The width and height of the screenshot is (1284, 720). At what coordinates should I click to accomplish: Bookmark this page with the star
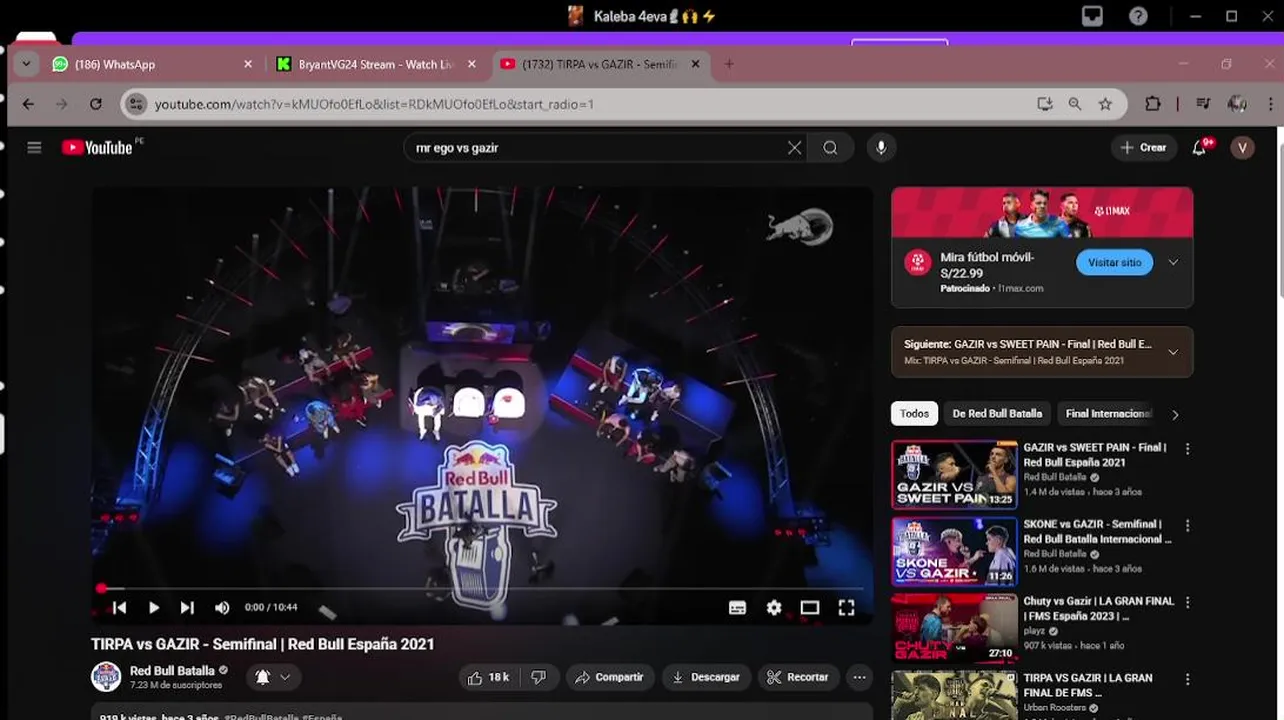coord(1105,104)
